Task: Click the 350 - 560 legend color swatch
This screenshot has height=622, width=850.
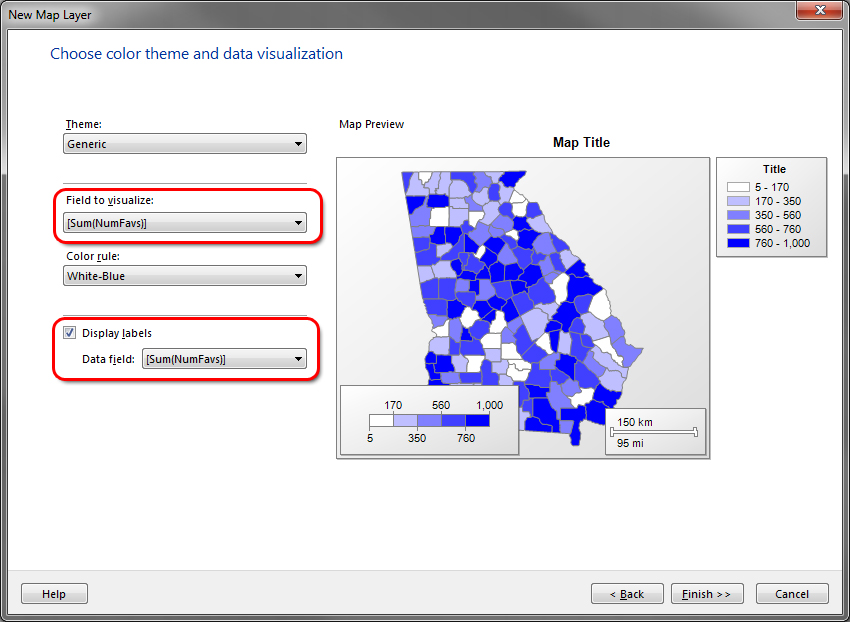Action: (x=738, y=215)
